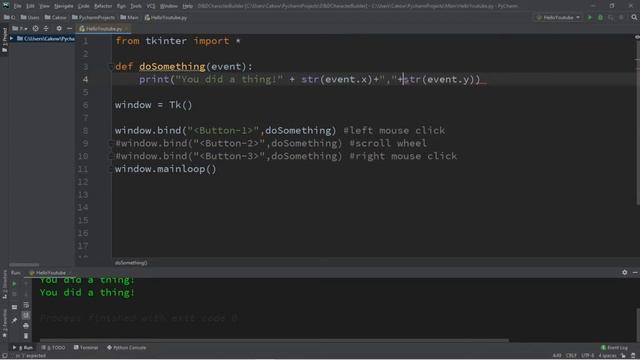This screenshot has width=640, height=360.
Task: Open the Run menu
Action: [121, 6]
